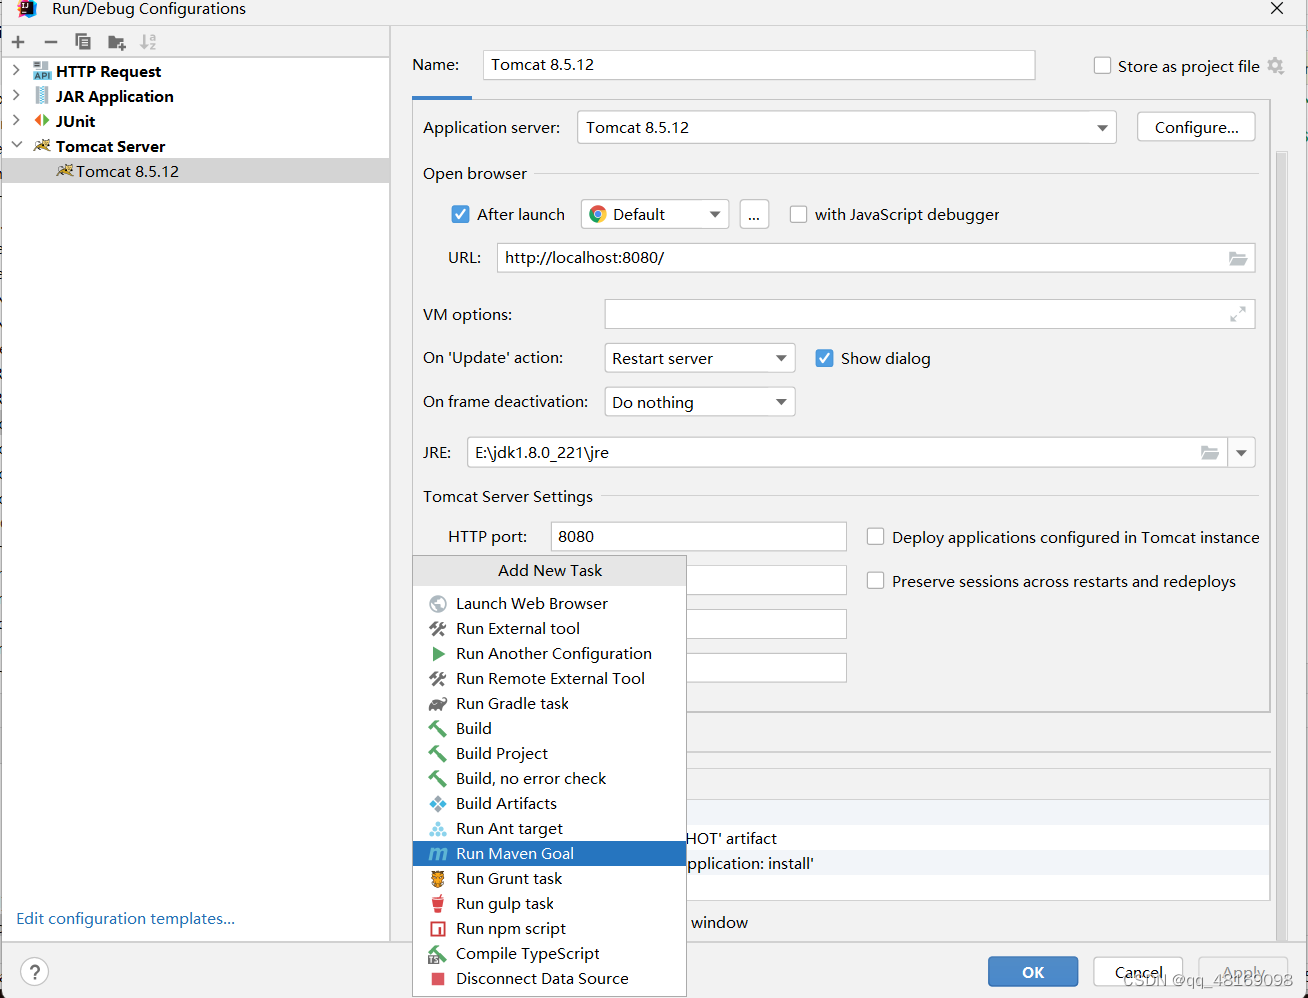
Task: Open the Default browser dropdown
Action: (x=655, y=215)
